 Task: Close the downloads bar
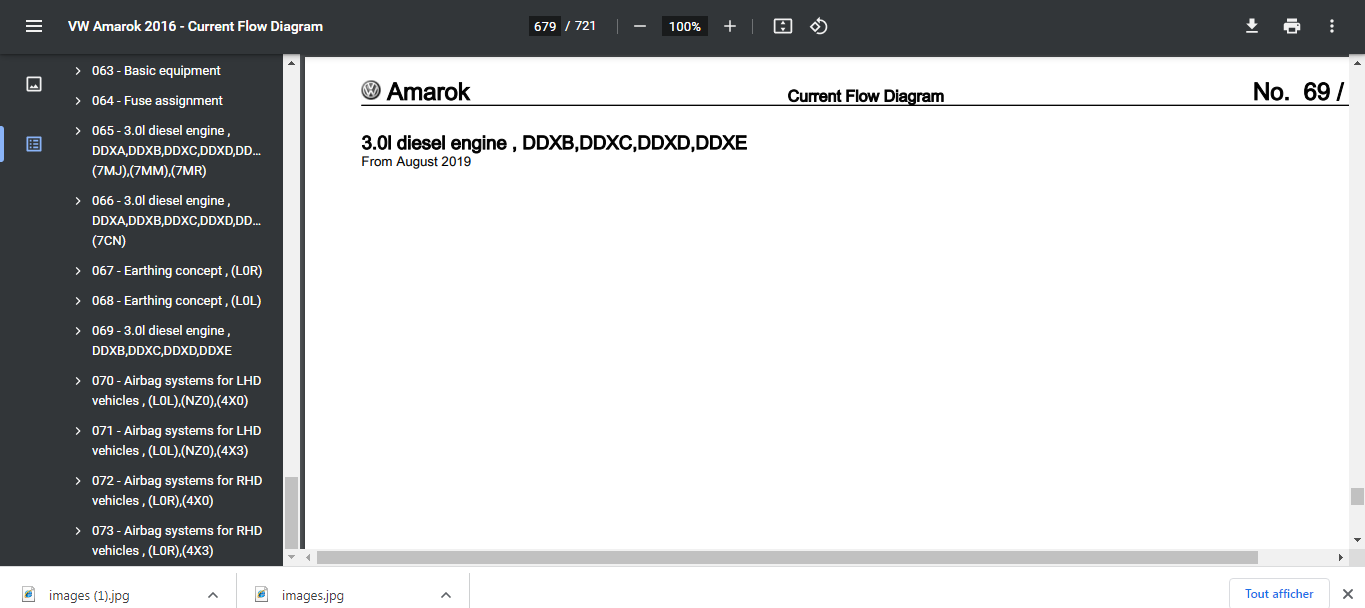coord(1347,594)
